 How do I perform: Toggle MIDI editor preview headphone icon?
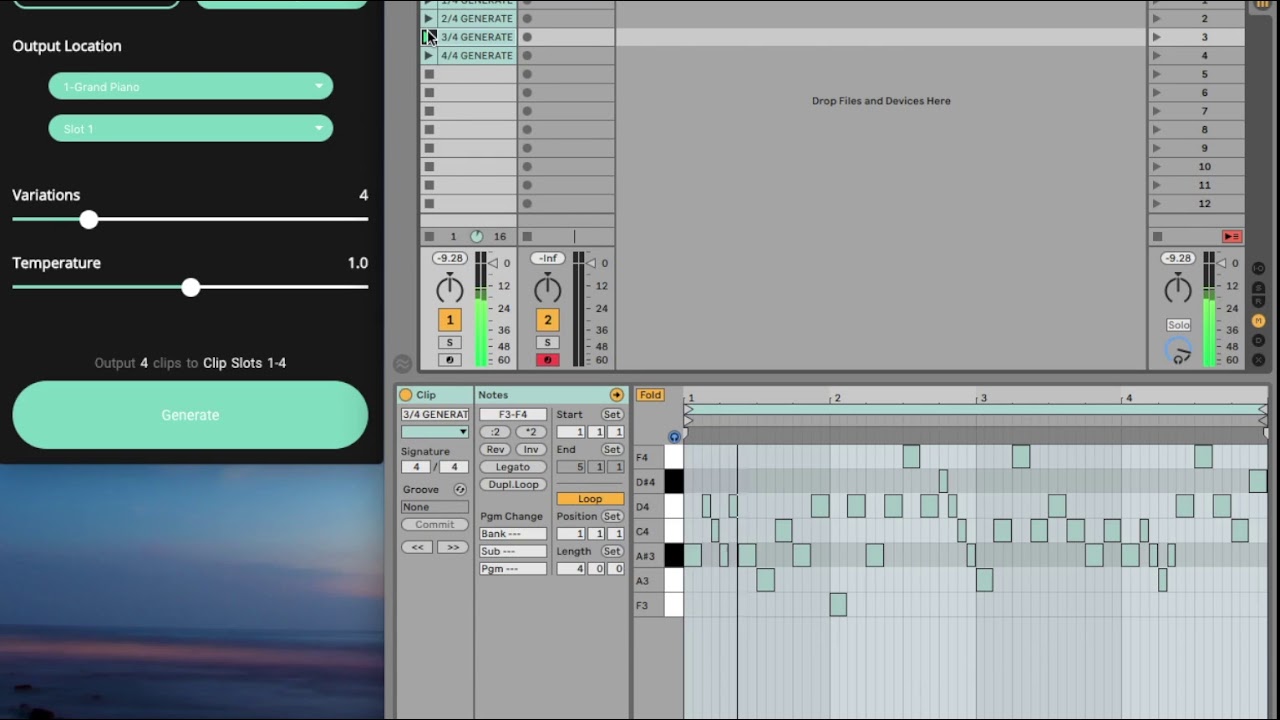[674, 436]
